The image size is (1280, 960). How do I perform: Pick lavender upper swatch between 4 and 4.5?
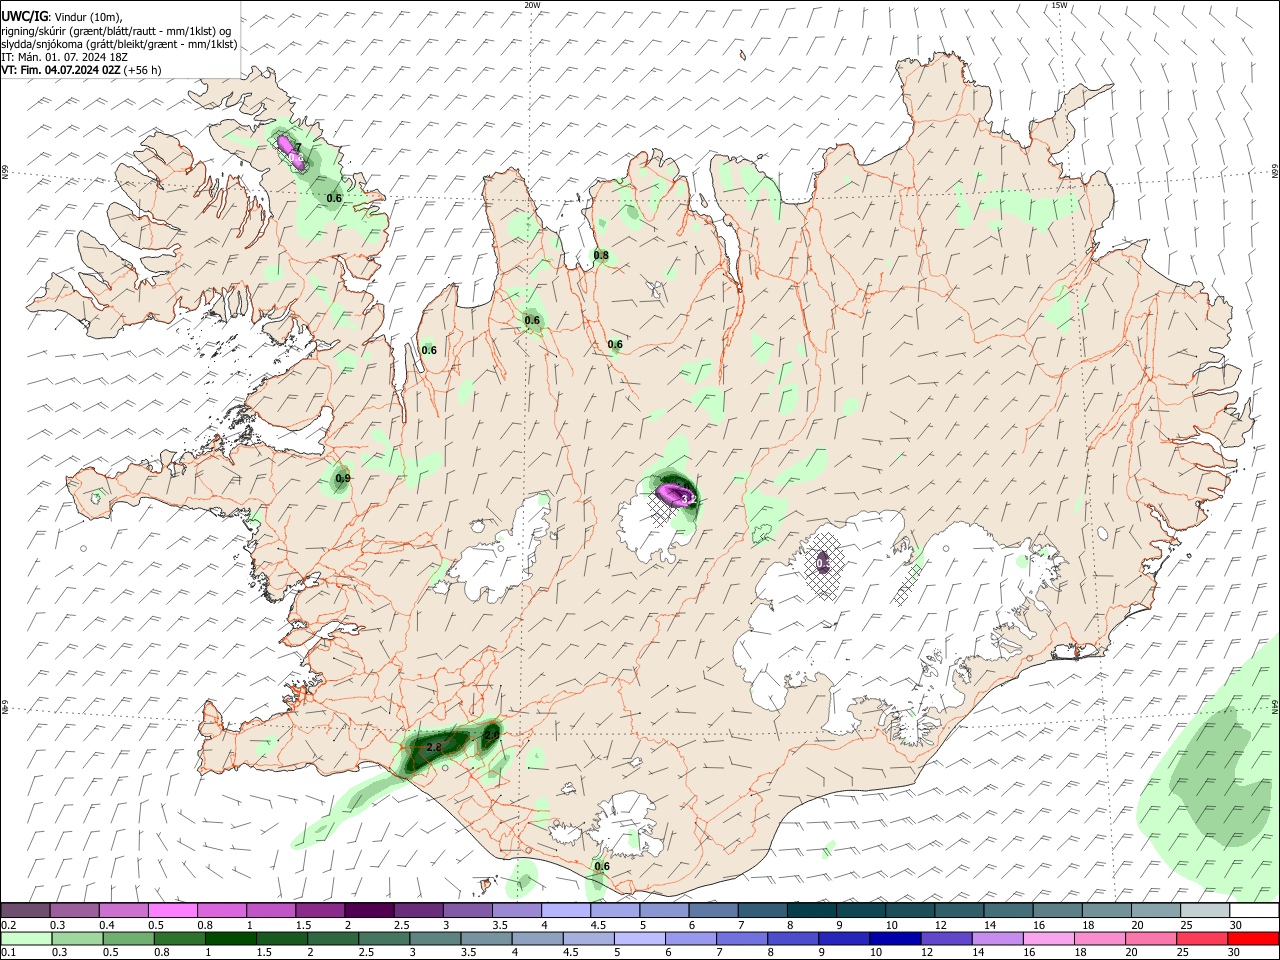[x=566, y=911]
